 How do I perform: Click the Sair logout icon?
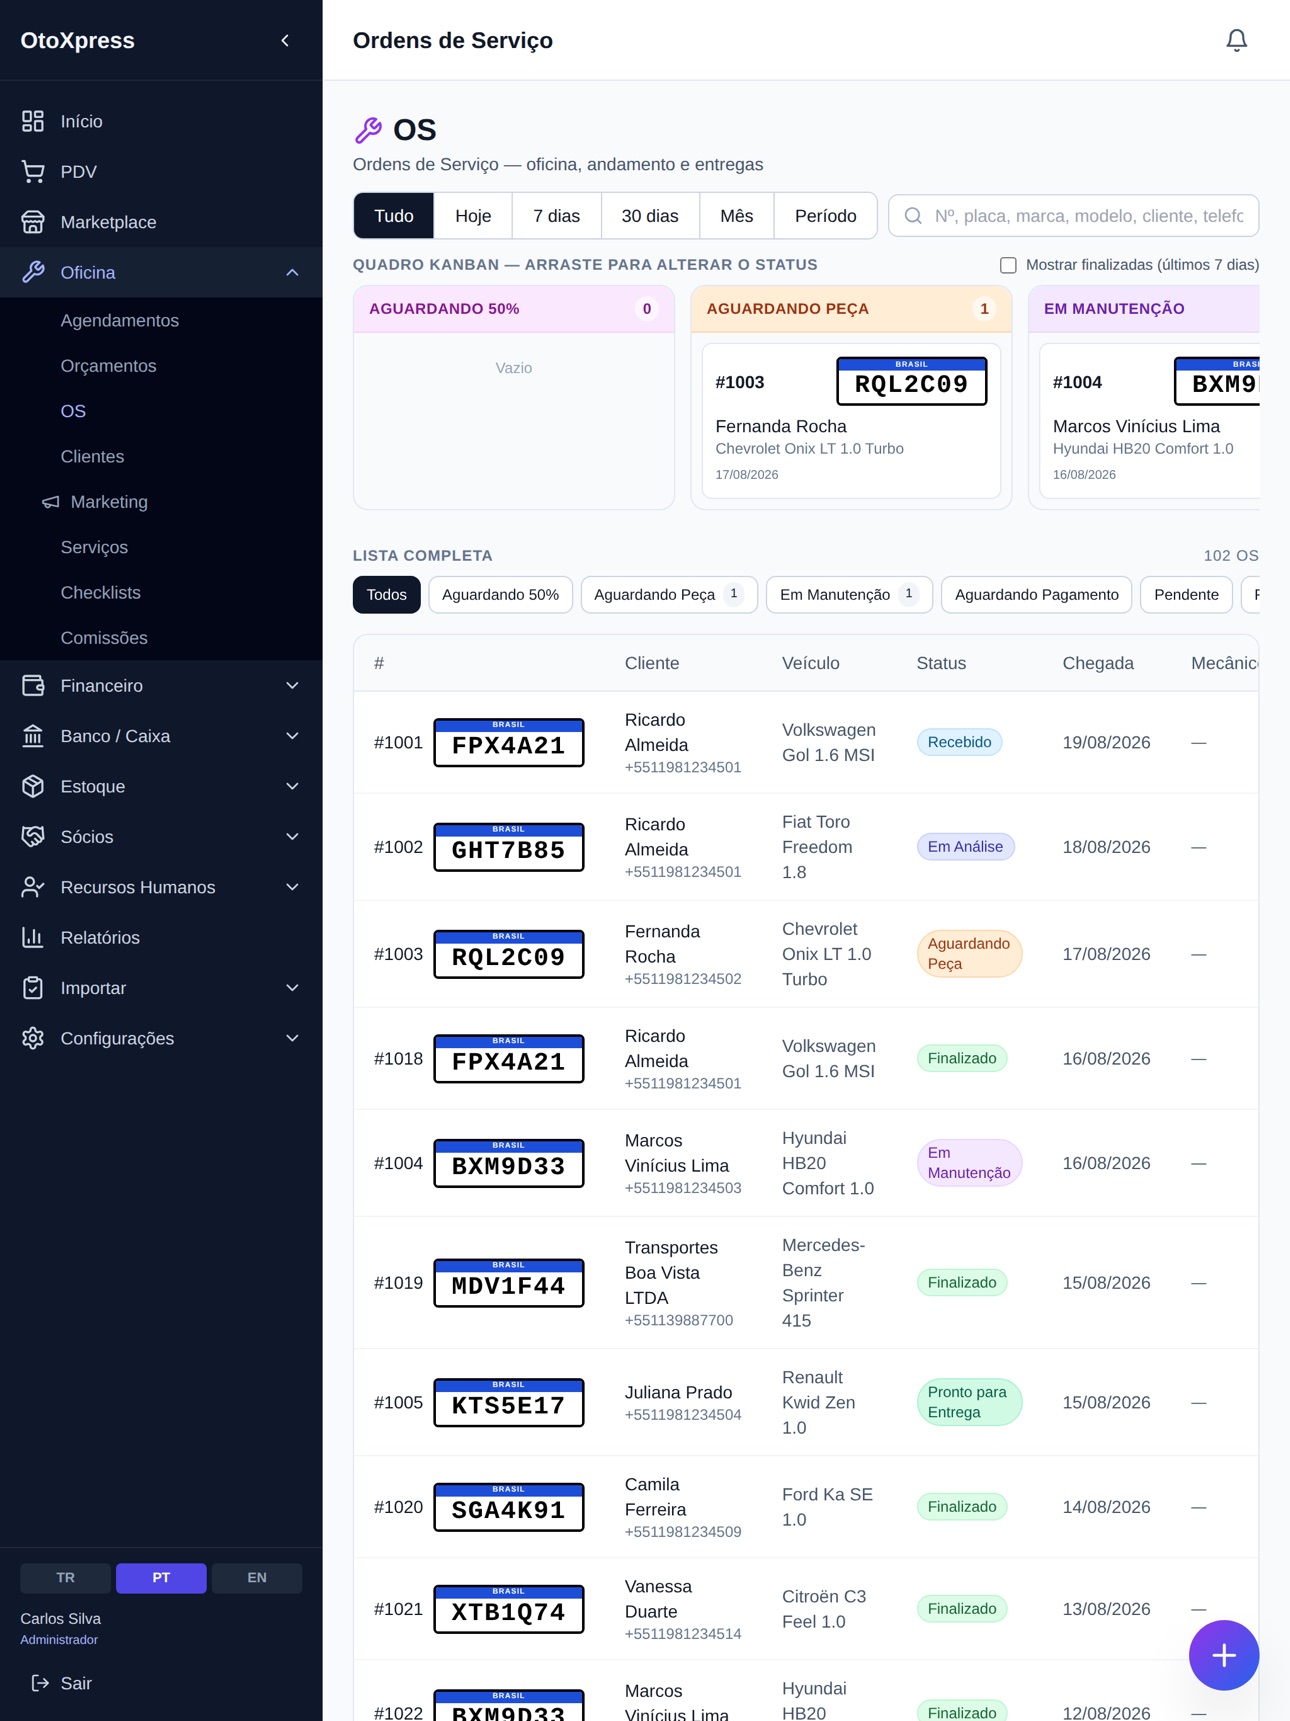40,1683
